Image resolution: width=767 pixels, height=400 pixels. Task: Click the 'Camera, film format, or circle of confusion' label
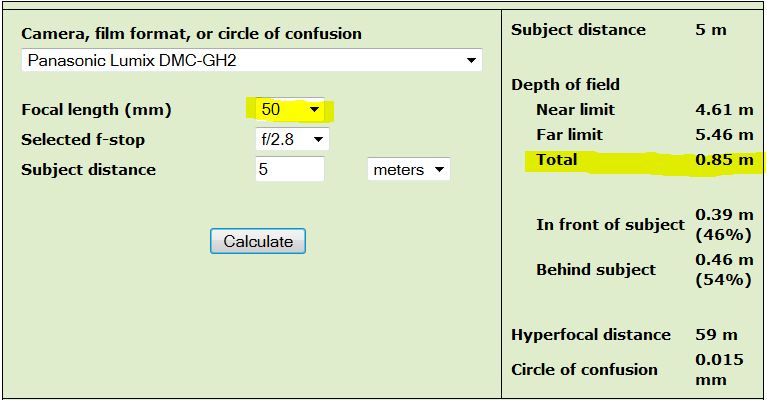[x=191, y=33]
